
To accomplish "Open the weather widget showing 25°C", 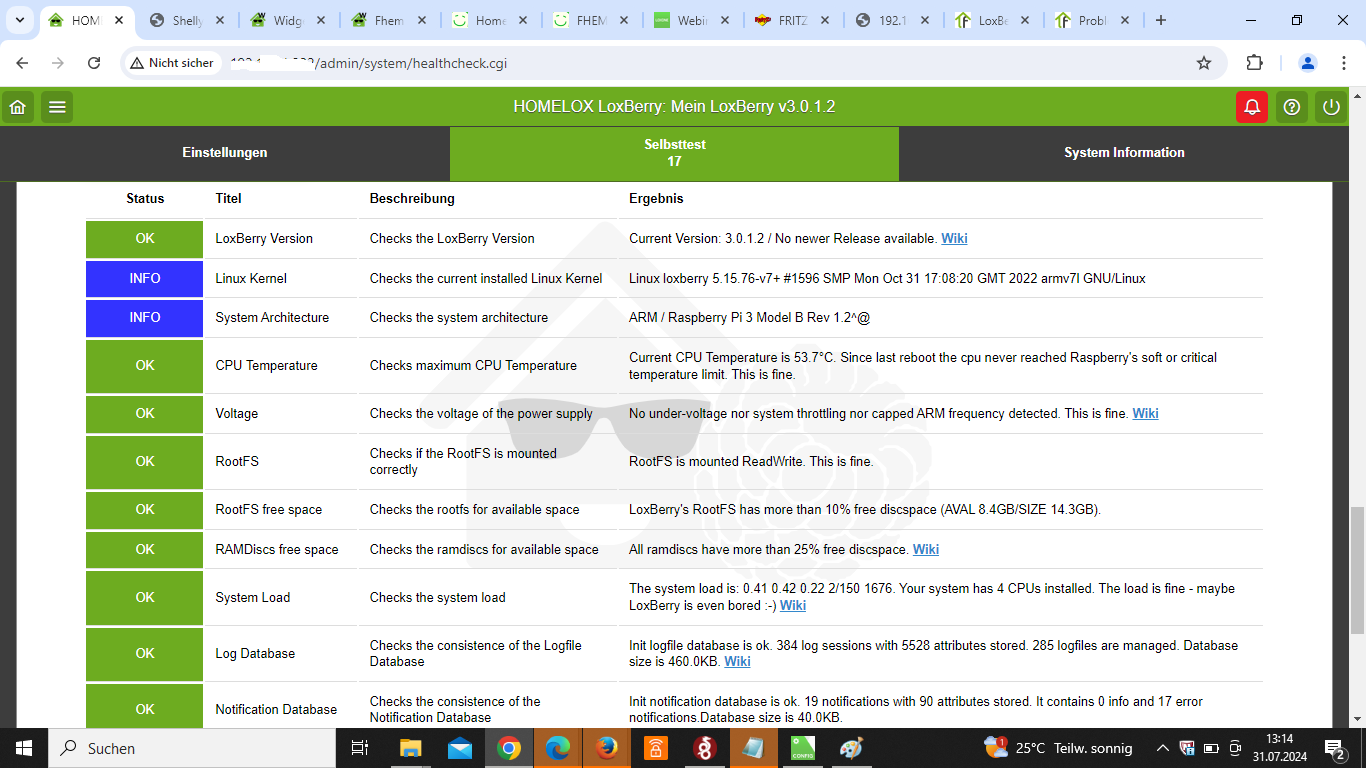I will click(x=1058, y=748).
